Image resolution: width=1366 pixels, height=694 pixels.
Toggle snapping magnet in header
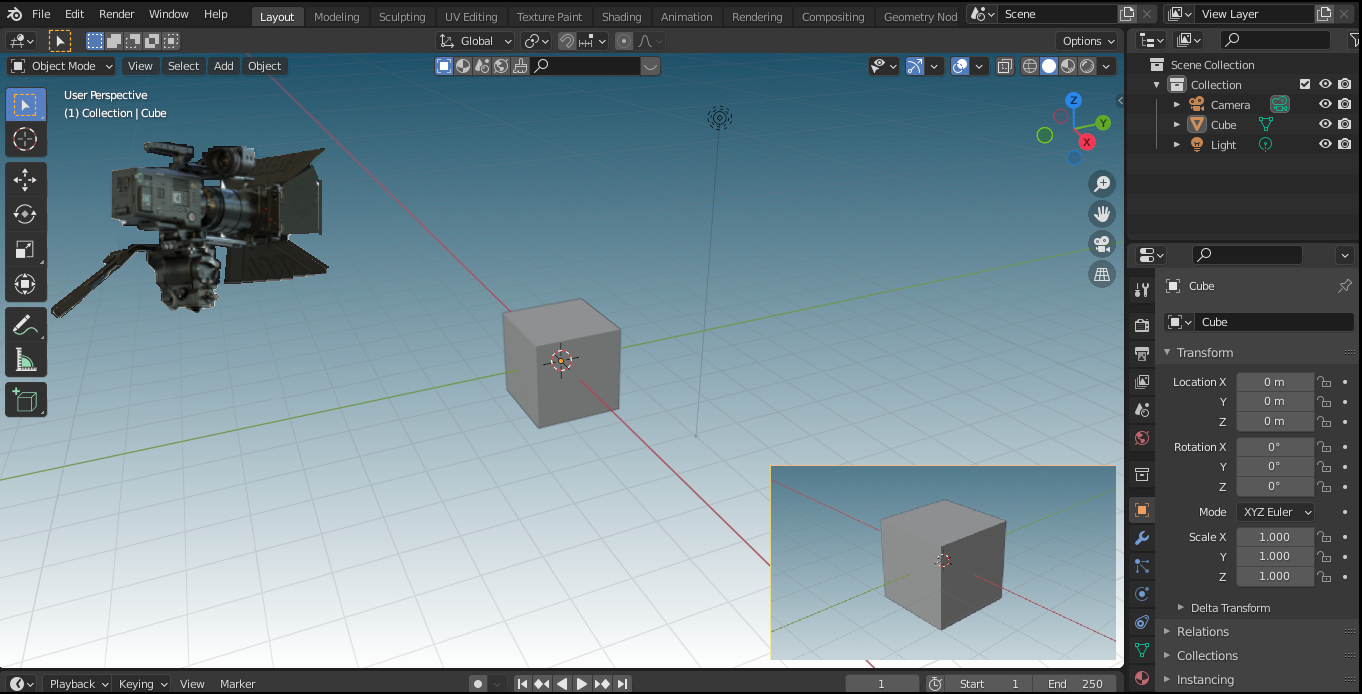(x=566, y=41)
